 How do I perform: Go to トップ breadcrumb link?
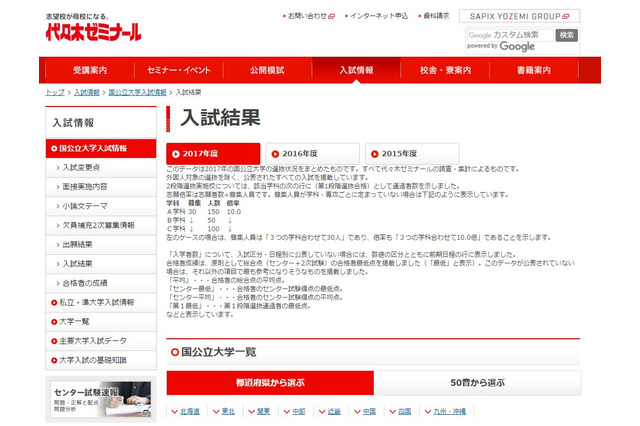pos(55,92)
